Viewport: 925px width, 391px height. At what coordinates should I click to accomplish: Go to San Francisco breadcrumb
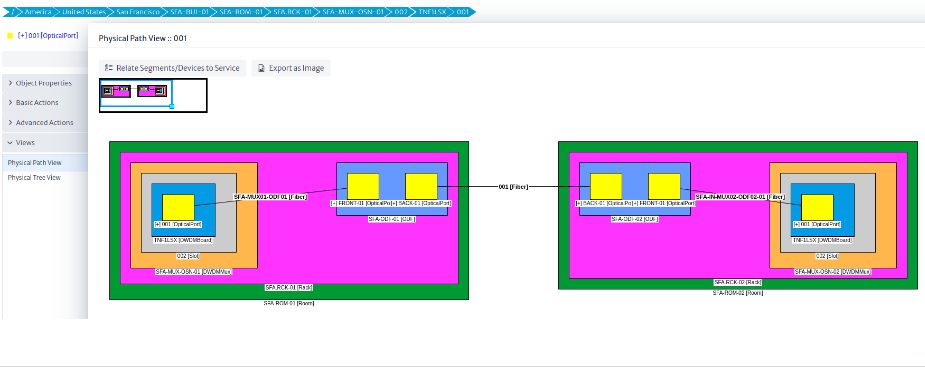pyautogui.click(x=138, y=12)
